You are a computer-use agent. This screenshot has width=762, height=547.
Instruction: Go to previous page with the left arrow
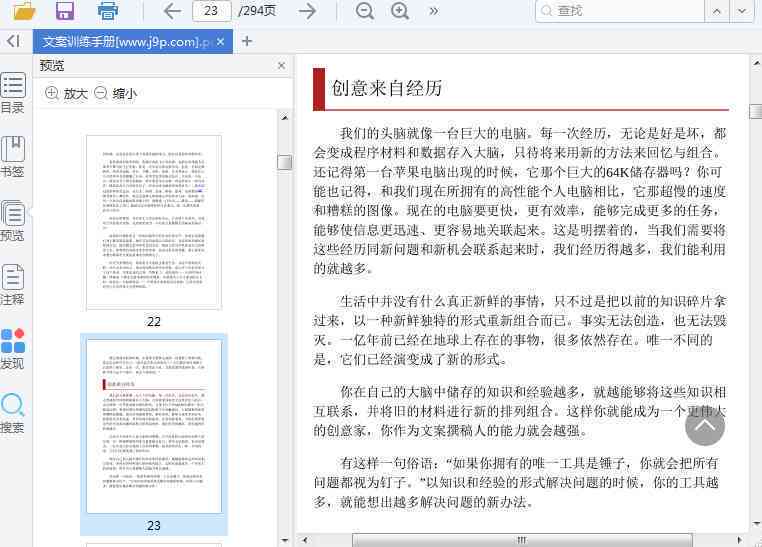coord(172,11)
